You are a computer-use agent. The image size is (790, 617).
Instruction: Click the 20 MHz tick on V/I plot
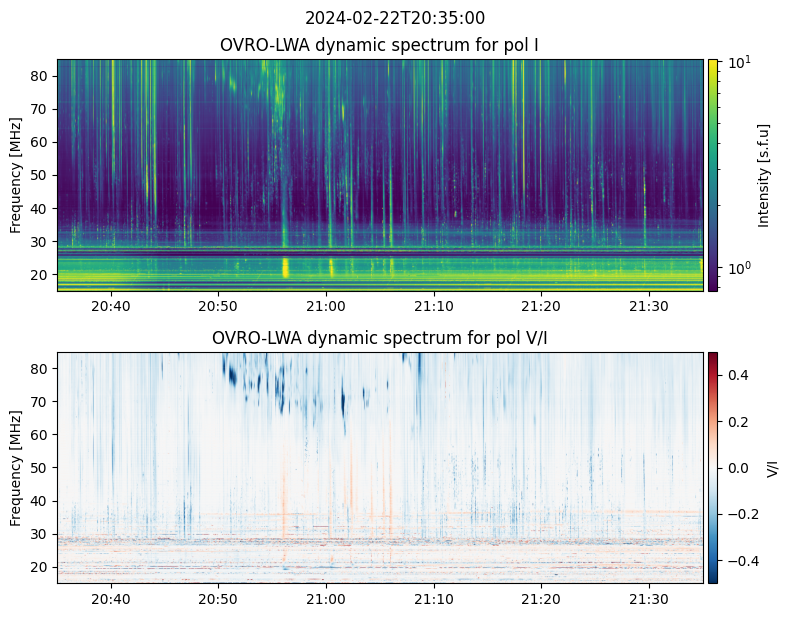tap(41, 567)
